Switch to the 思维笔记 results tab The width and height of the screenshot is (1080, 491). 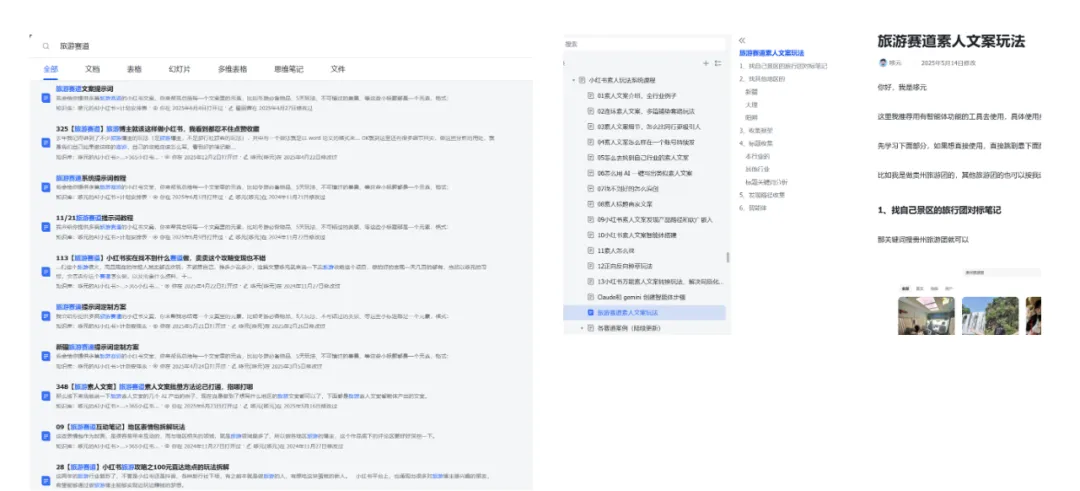tap(289, 69)
